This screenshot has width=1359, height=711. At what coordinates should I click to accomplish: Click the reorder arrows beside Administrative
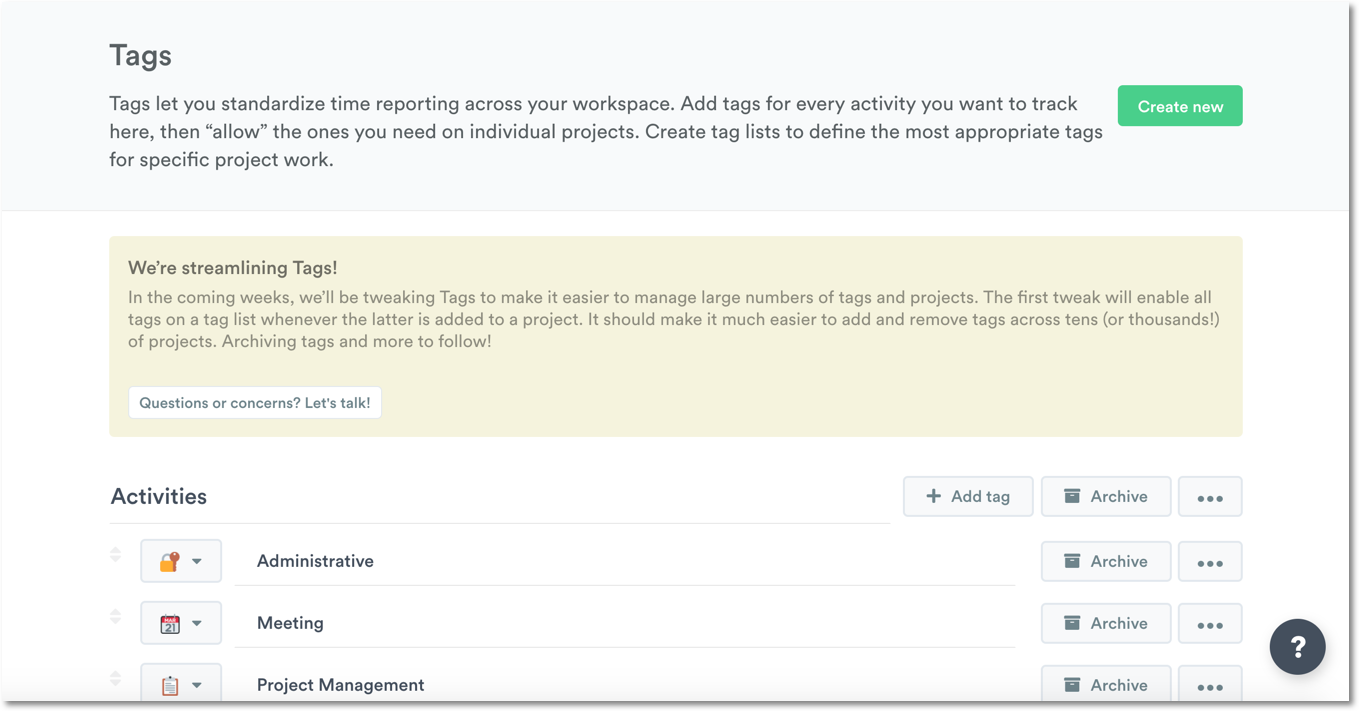[x=116, y=555]
